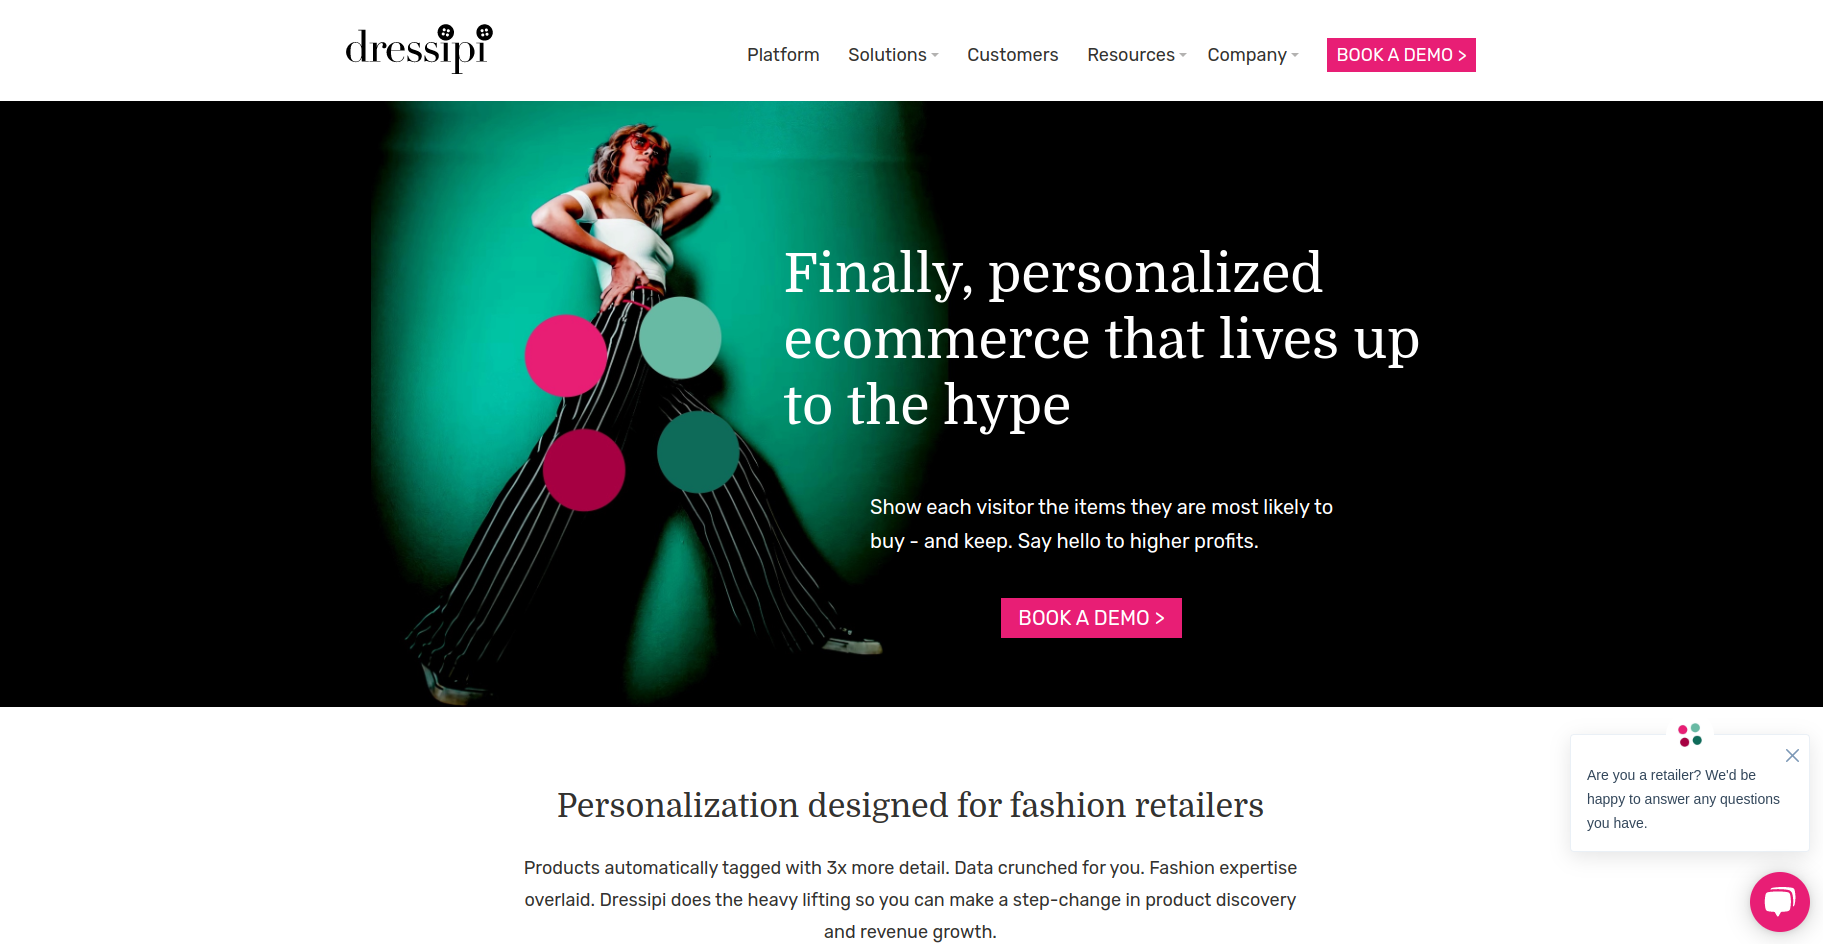Go to the Customers page
The width and height of the screenshot is (1823, 944).
(x=1012, y=55)
